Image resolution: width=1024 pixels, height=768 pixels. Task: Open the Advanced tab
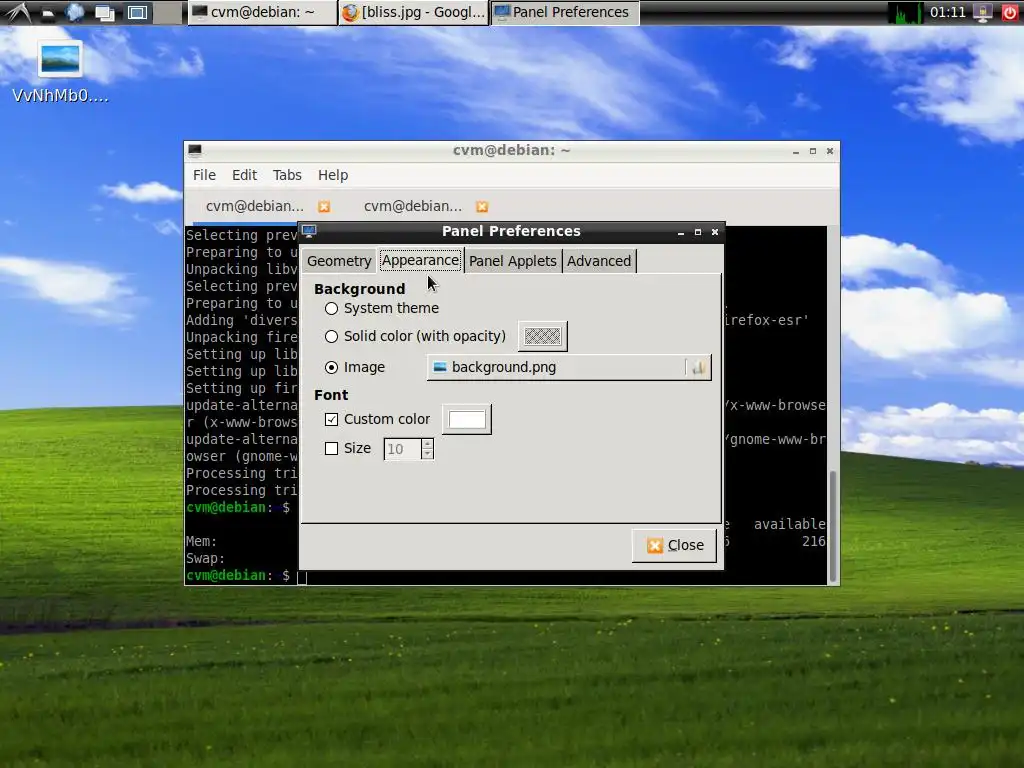click(x=599, y=261)
